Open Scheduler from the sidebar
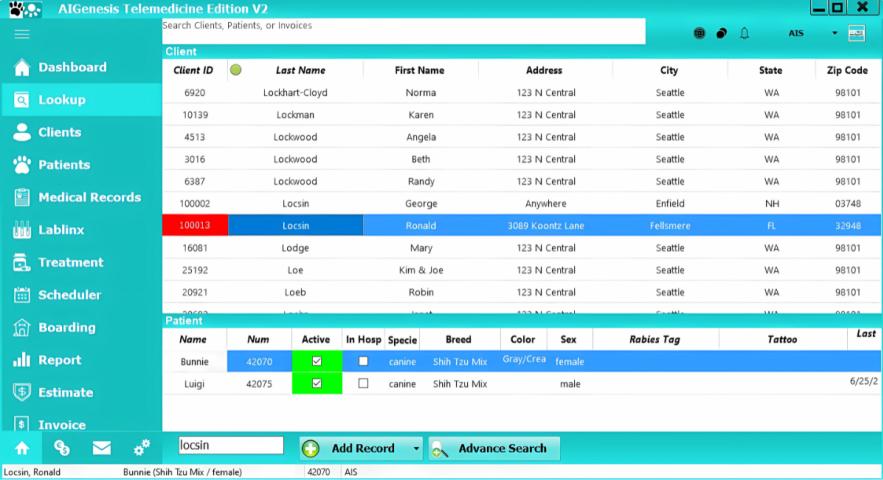The width and height of the screenshot is (883, 480). pyautogui.click(x=69, y=295)
